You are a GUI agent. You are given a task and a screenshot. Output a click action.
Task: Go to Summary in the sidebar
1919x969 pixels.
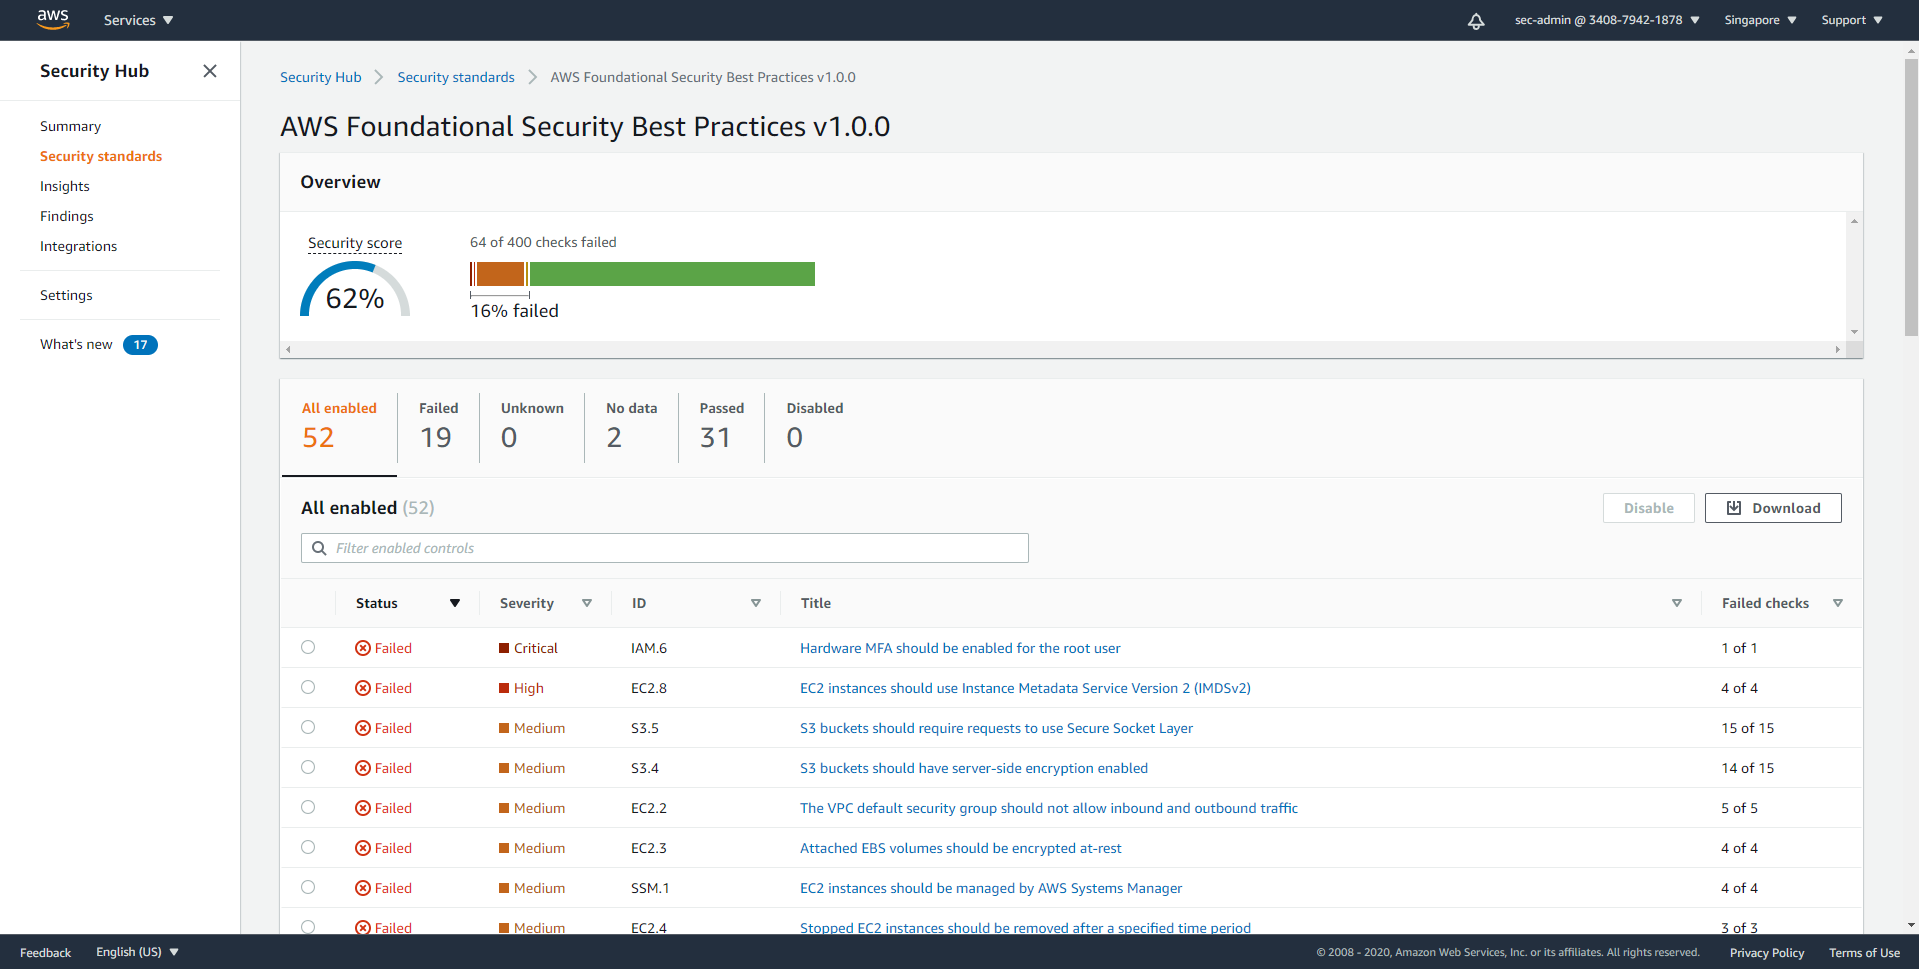coord(70,126)
